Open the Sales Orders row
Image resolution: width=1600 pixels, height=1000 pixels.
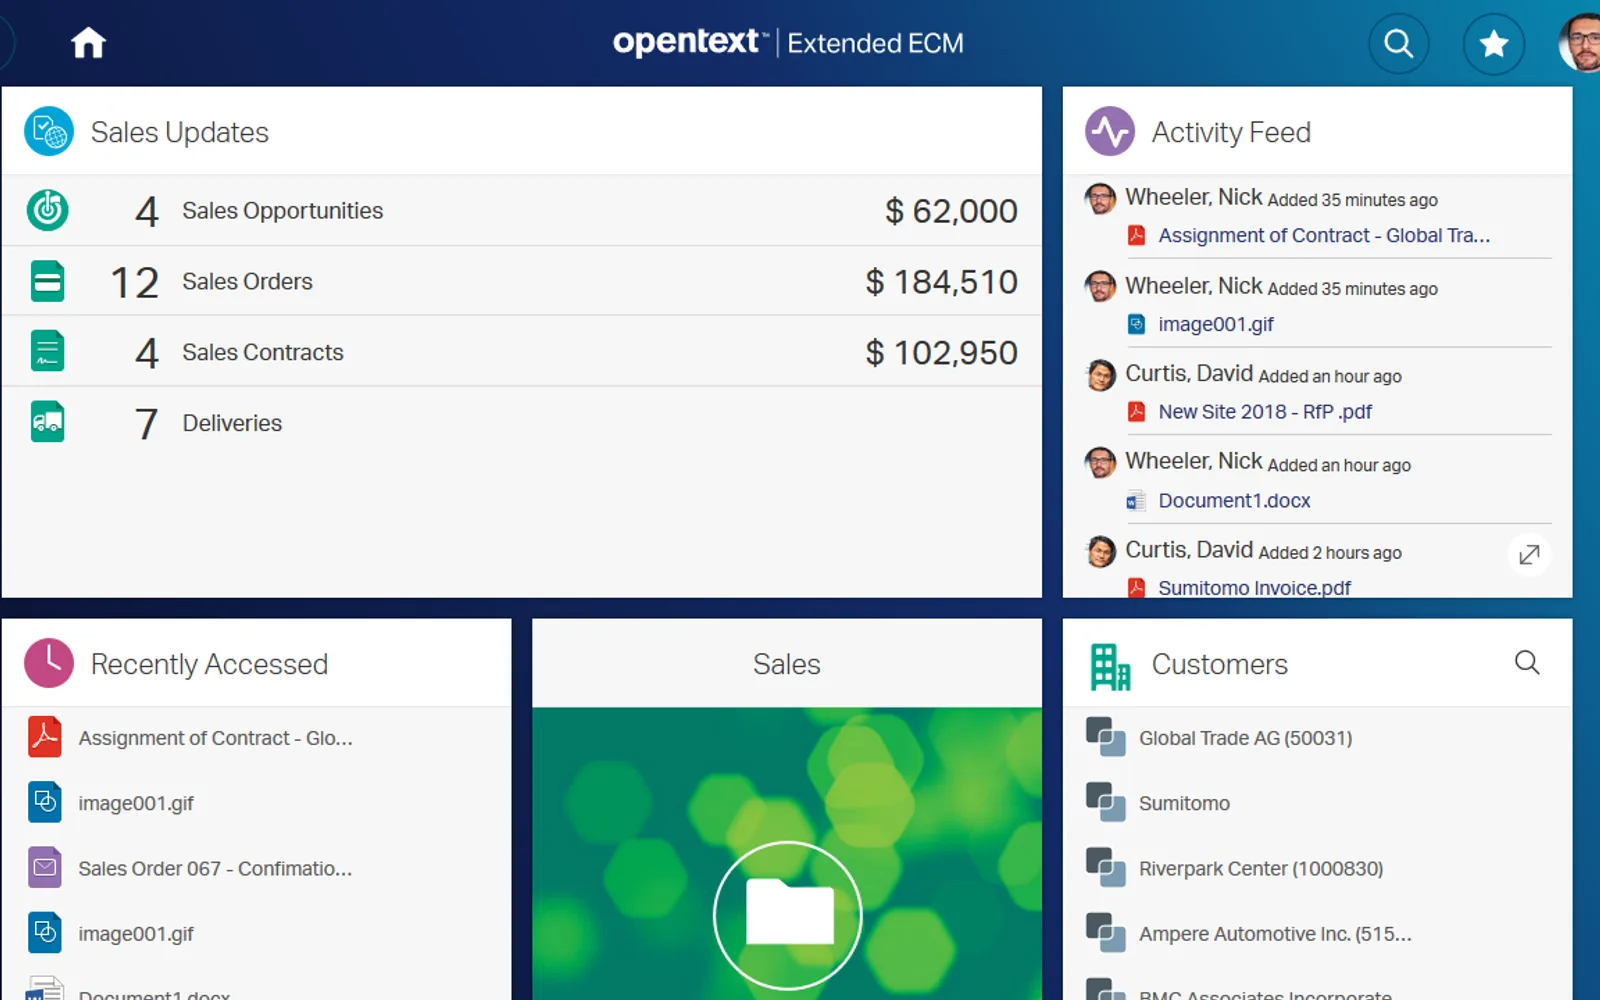click(x=521, y=281)
